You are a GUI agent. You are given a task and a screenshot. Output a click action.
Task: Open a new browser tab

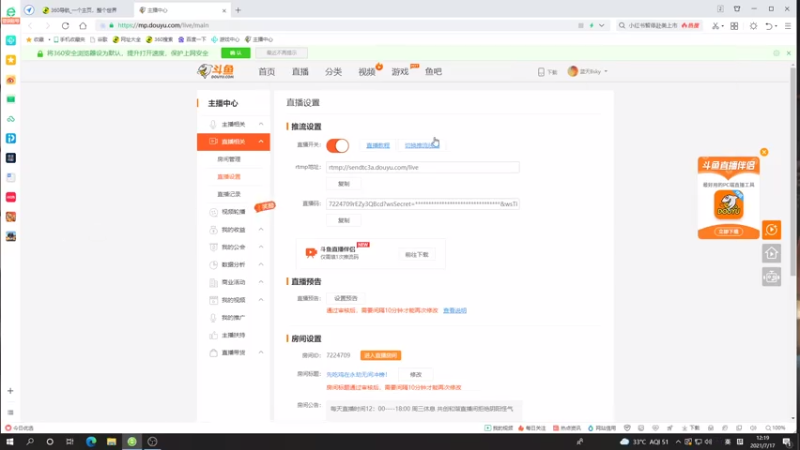click(238, 10)
